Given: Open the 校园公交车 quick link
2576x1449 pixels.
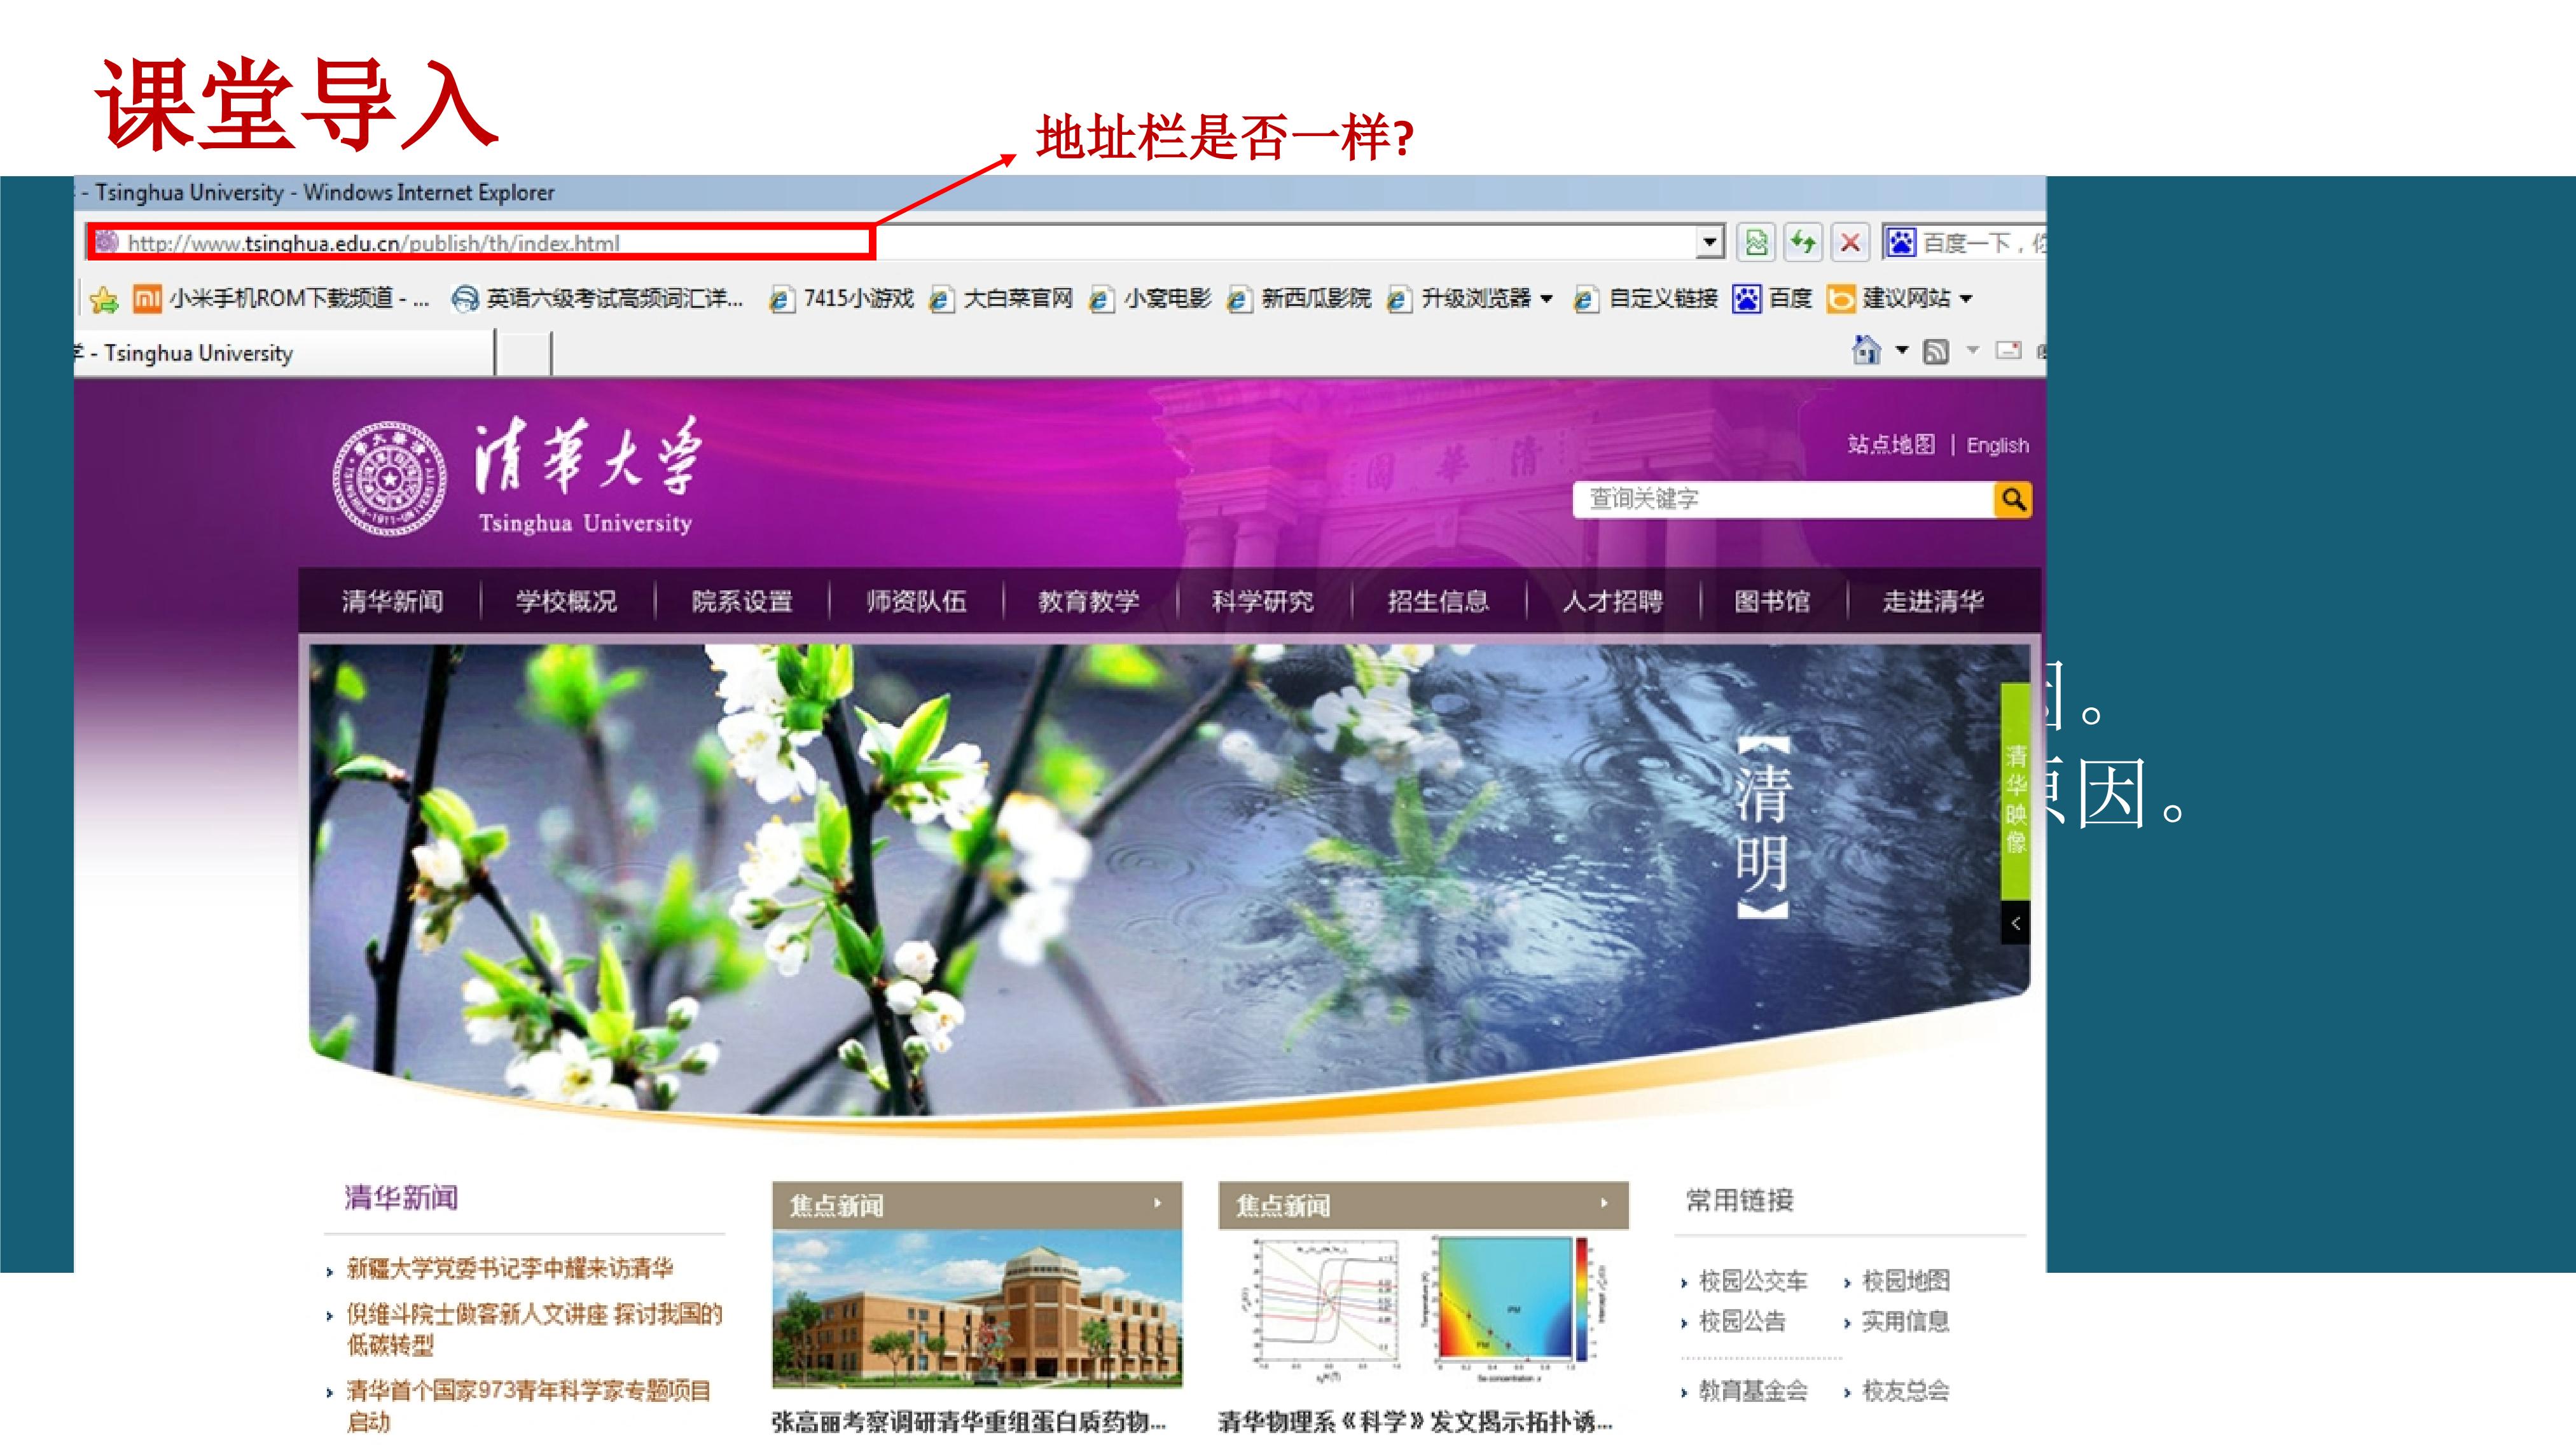Looking at the screenshot, I should point(1752,1281).
